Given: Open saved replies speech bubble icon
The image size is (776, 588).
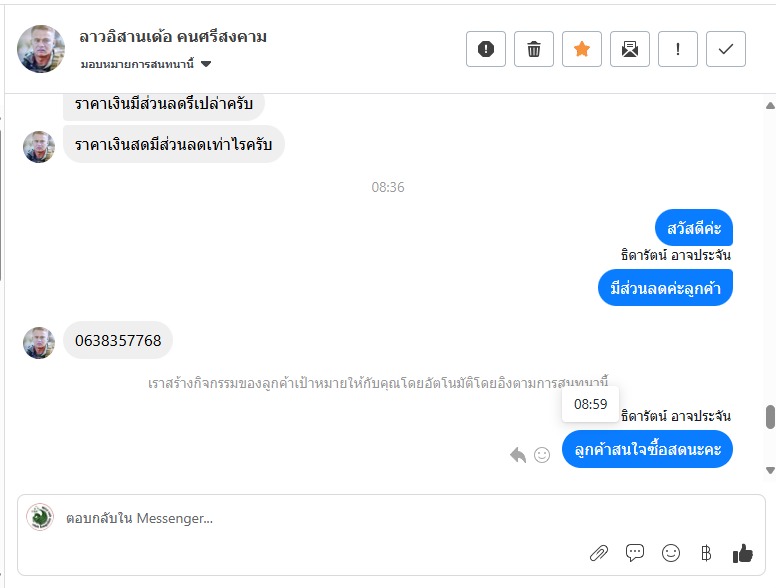Looking at the screenshot, I should point(635,552).
